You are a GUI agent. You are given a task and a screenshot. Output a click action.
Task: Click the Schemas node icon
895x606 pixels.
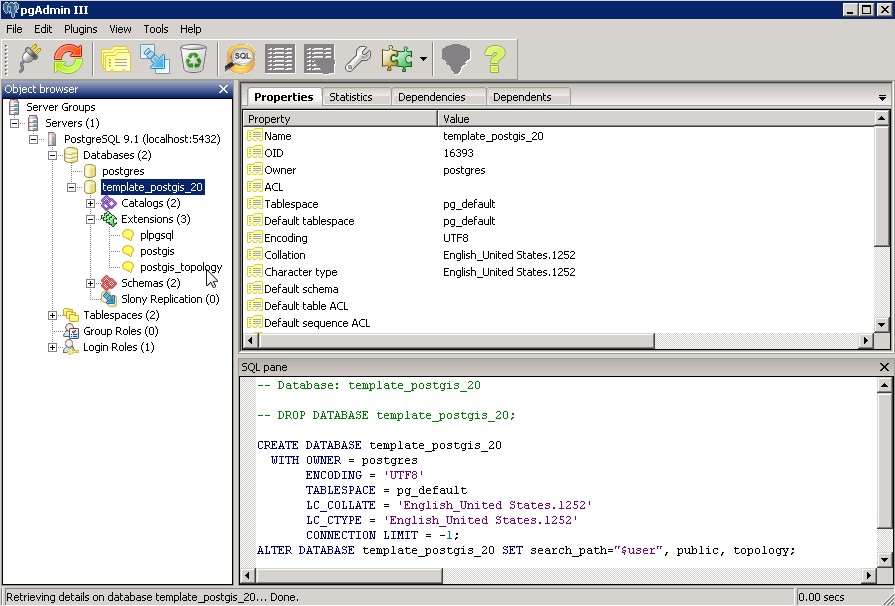(108, 283)
